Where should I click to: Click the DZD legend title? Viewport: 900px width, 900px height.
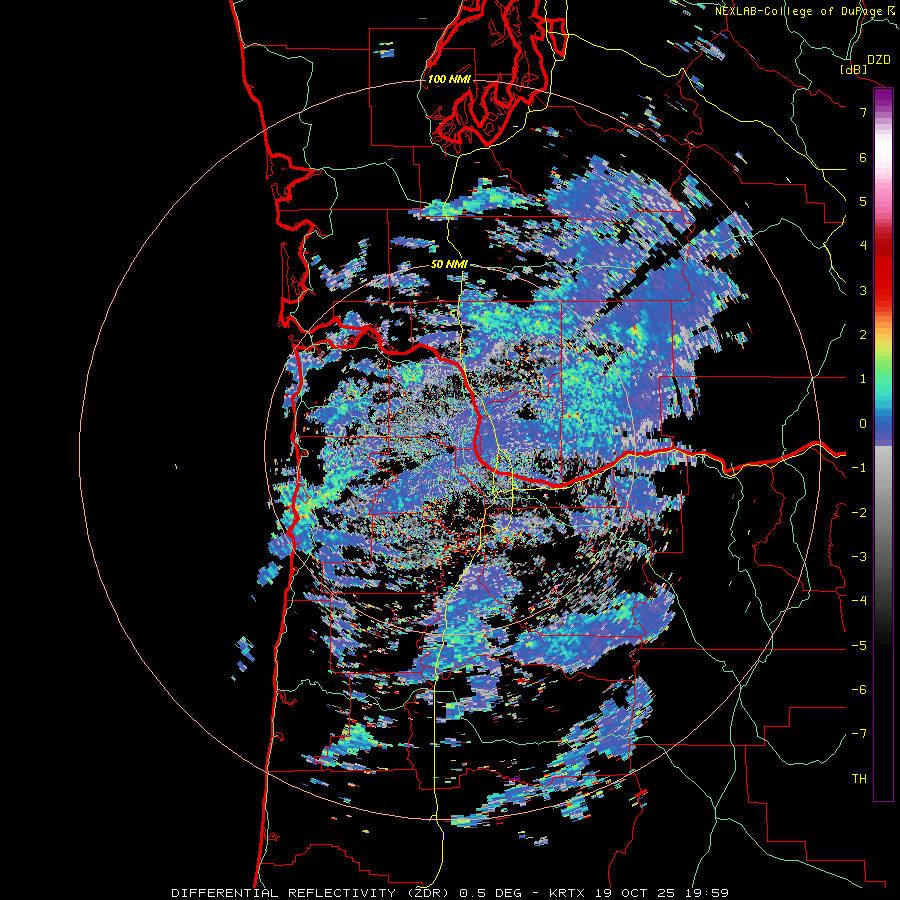pos(879,60)
